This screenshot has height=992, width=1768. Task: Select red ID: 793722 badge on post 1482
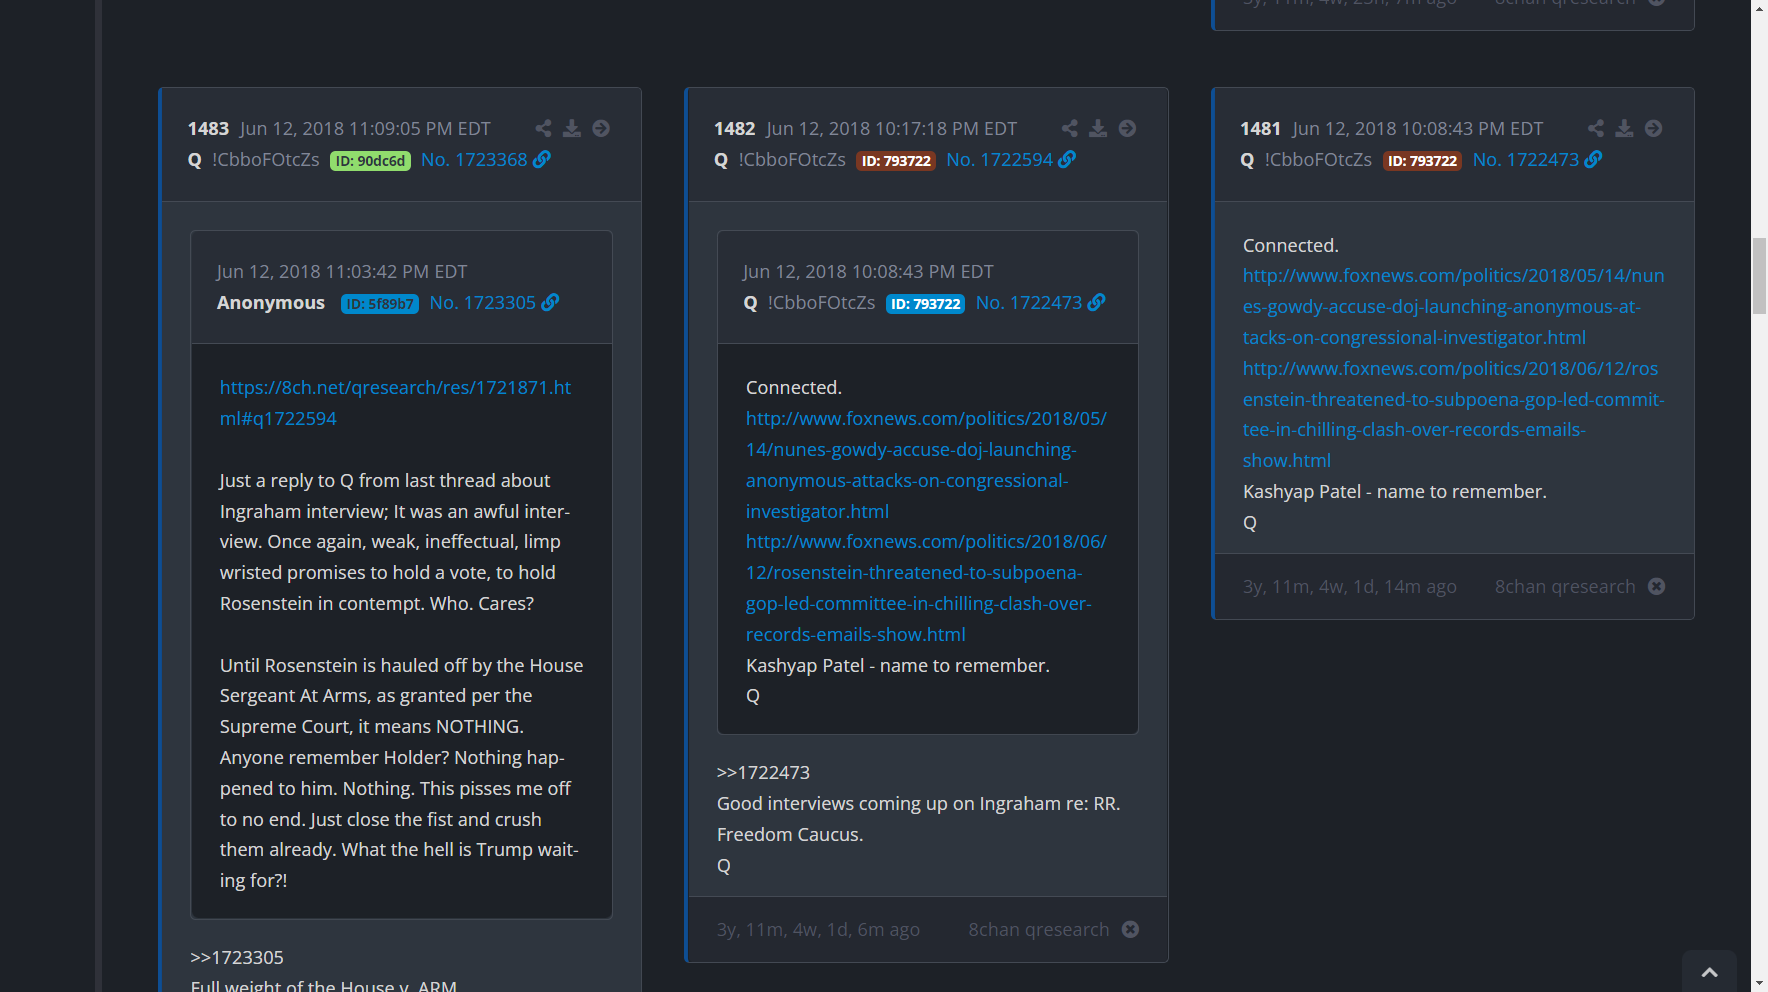click(896, 161)
